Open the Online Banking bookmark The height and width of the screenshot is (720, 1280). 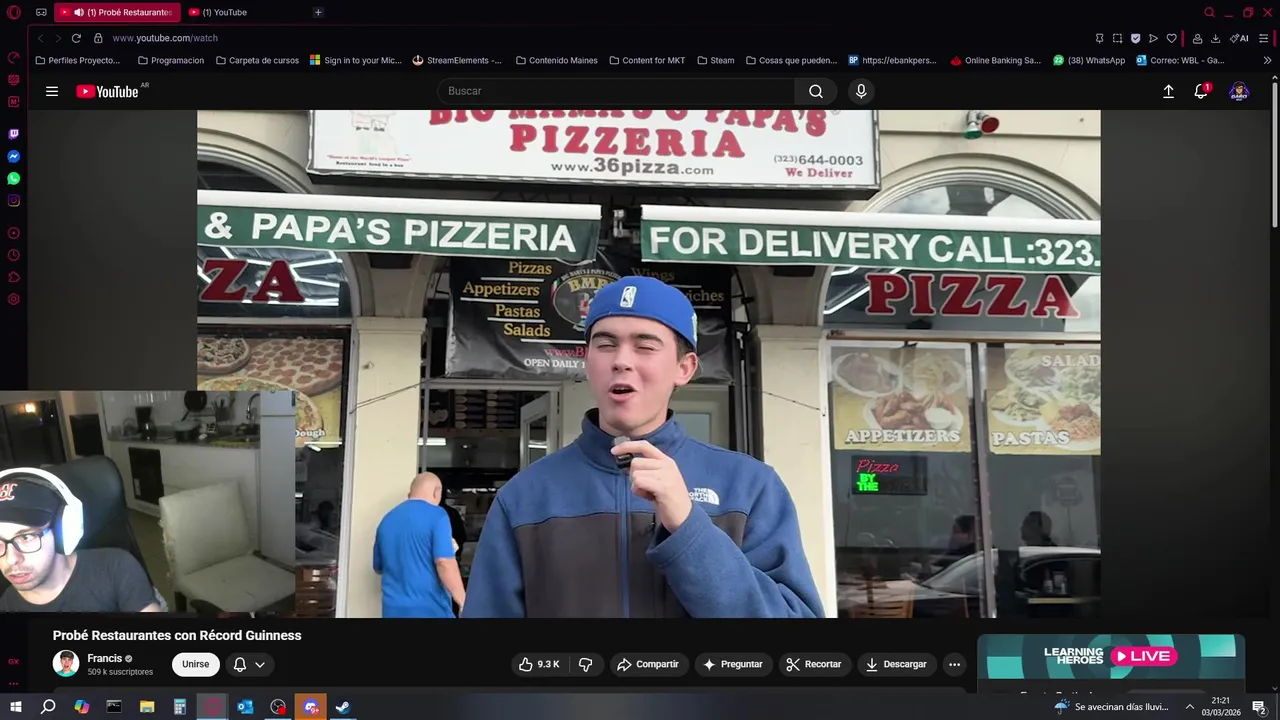995,60
